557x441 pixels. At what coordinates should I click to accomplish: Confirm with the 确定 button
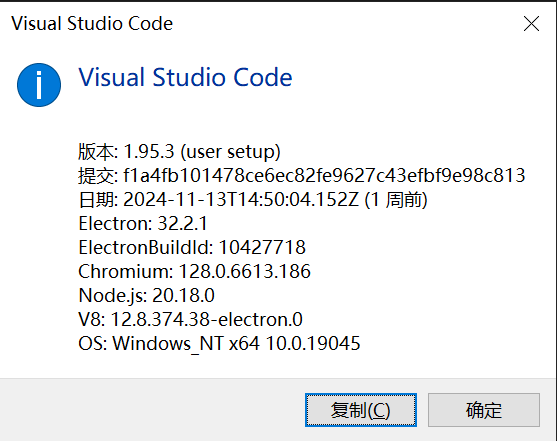click(x=484, y=410)
